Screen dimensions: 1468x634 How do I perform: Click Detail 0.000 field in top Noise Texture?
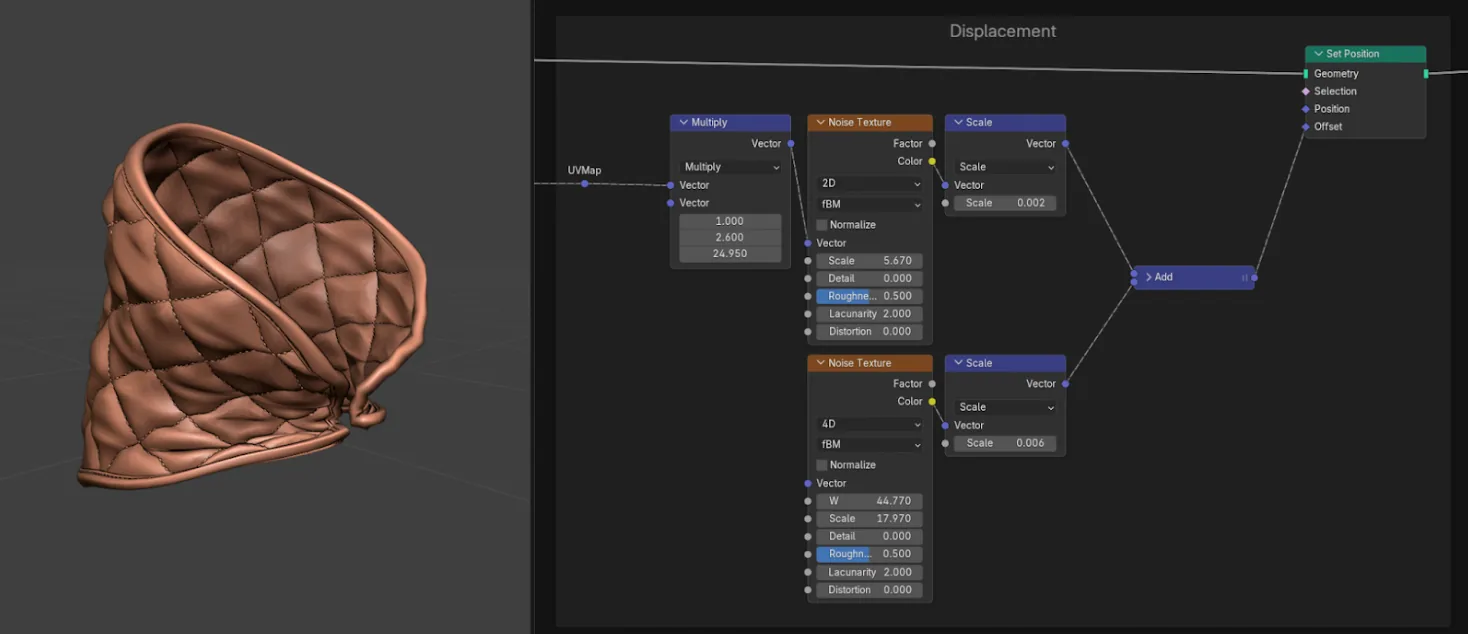(x=870, y=279)
